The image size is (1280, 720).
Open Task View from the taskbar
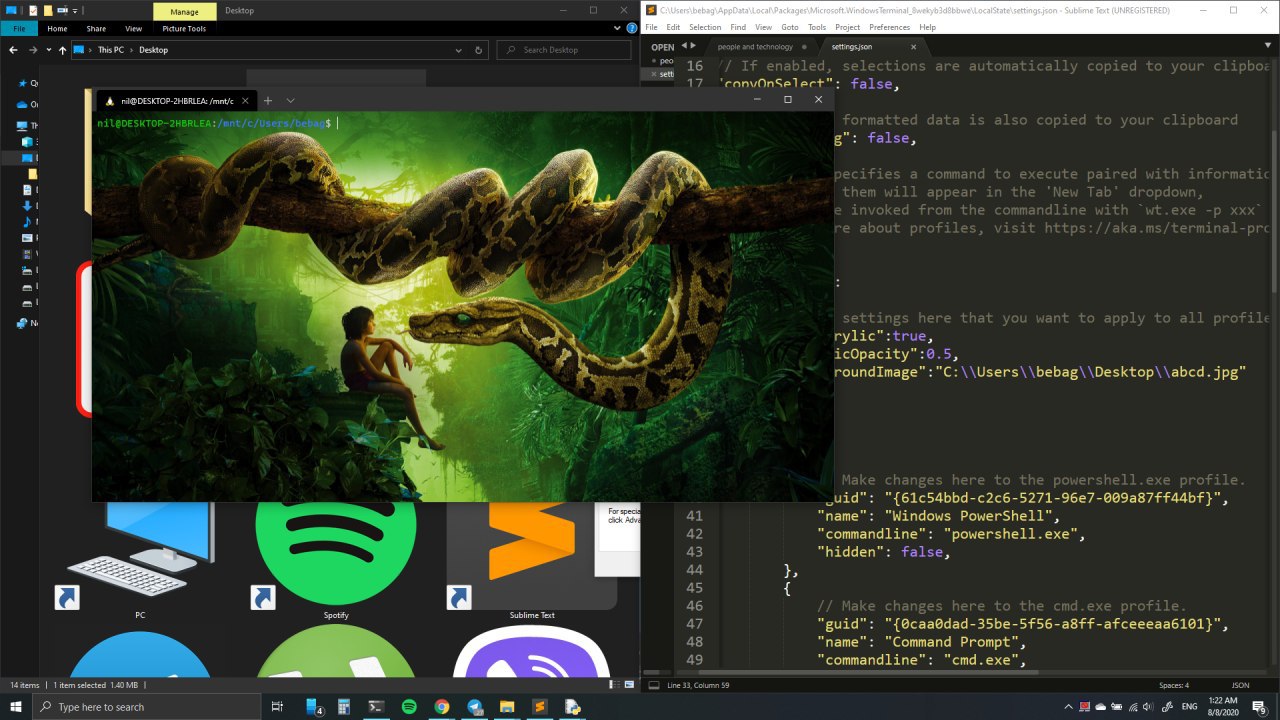pyautogui.click(x=278, y=706)
